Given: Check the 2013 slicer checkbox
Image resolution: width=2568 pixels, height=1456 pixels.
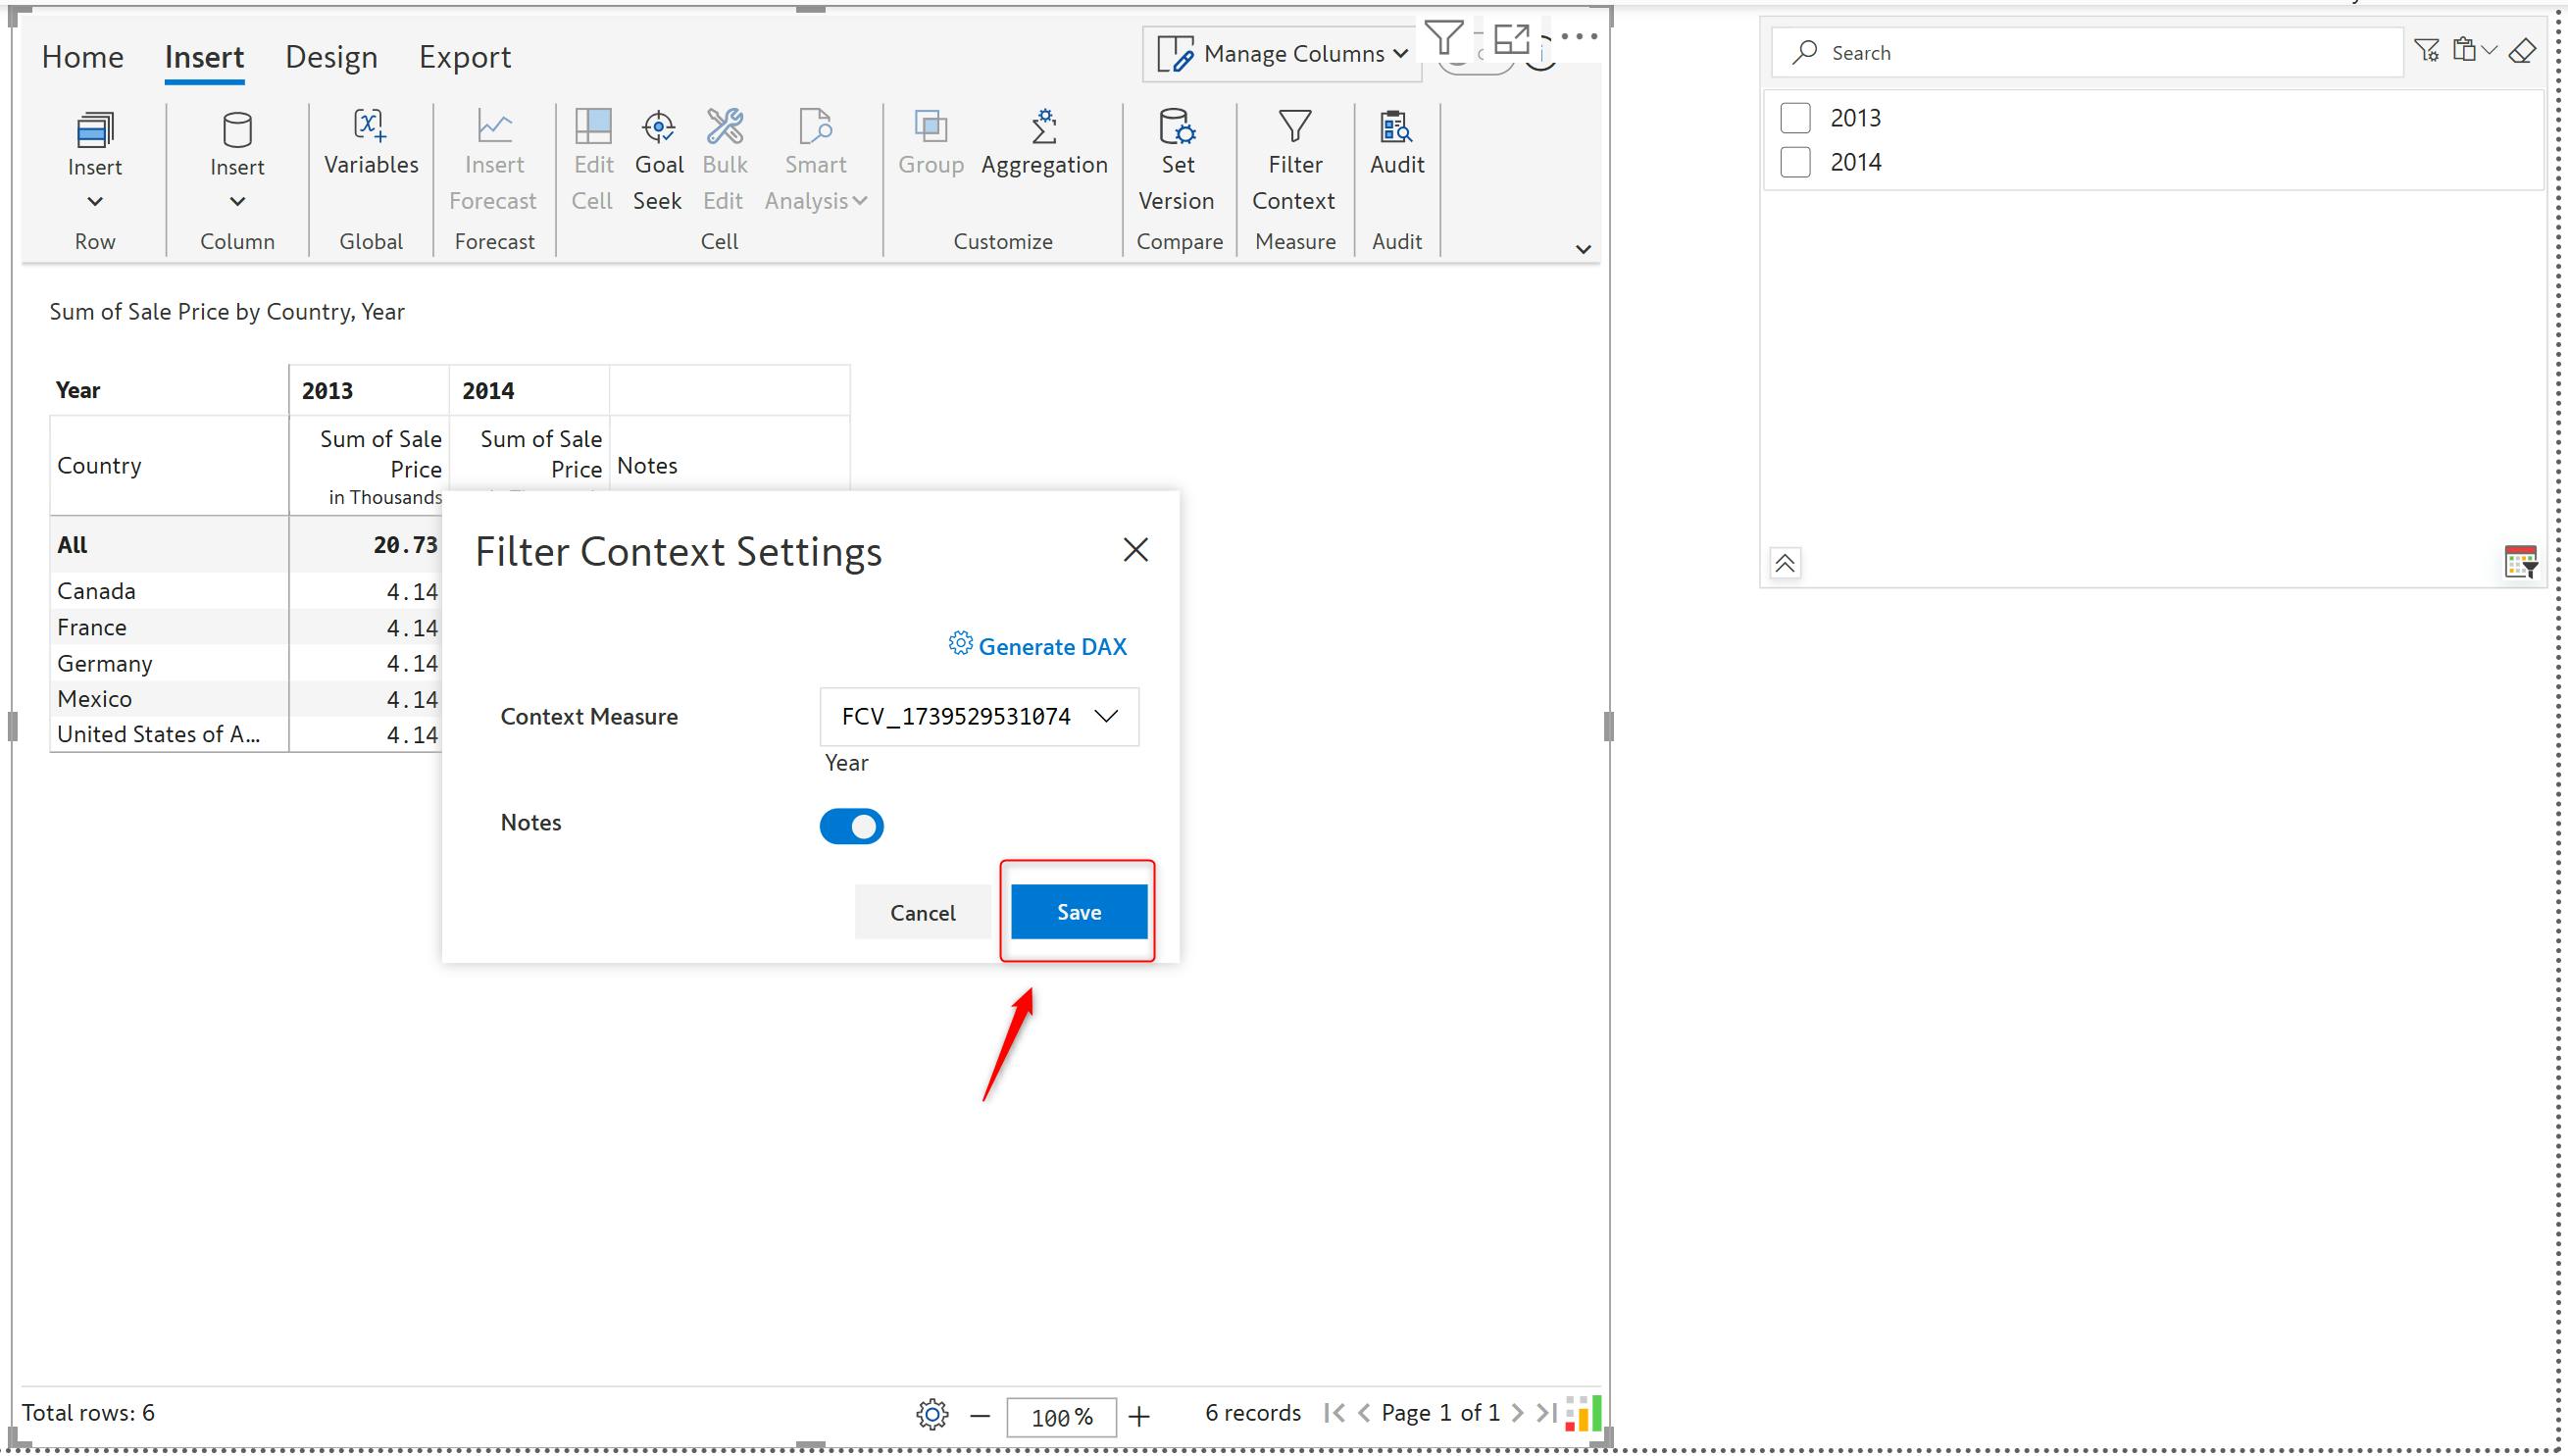Looking at the screenshot, I should (1795, 118).
